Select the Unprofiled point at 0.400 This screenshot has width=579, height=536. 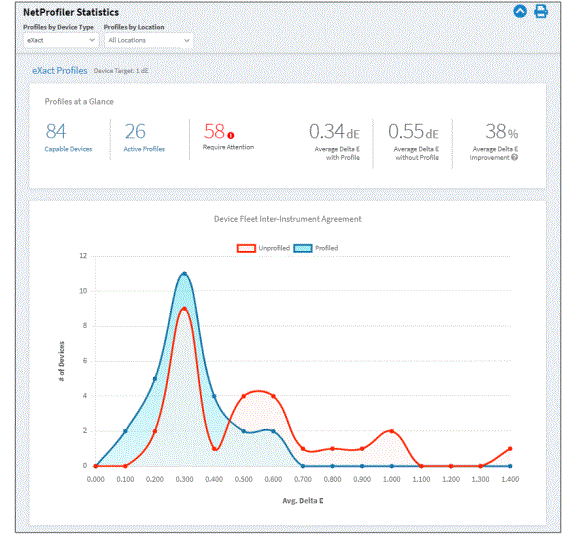coord(214,449)
